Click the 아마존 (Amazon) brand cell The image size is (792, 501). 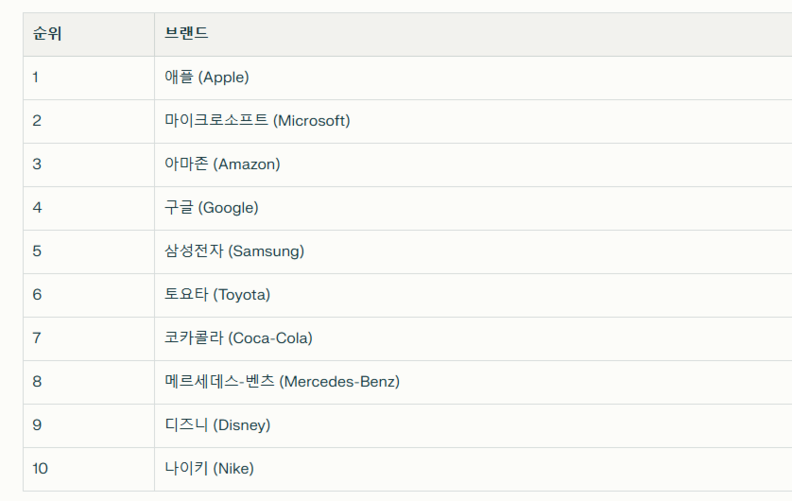[222, 164]
